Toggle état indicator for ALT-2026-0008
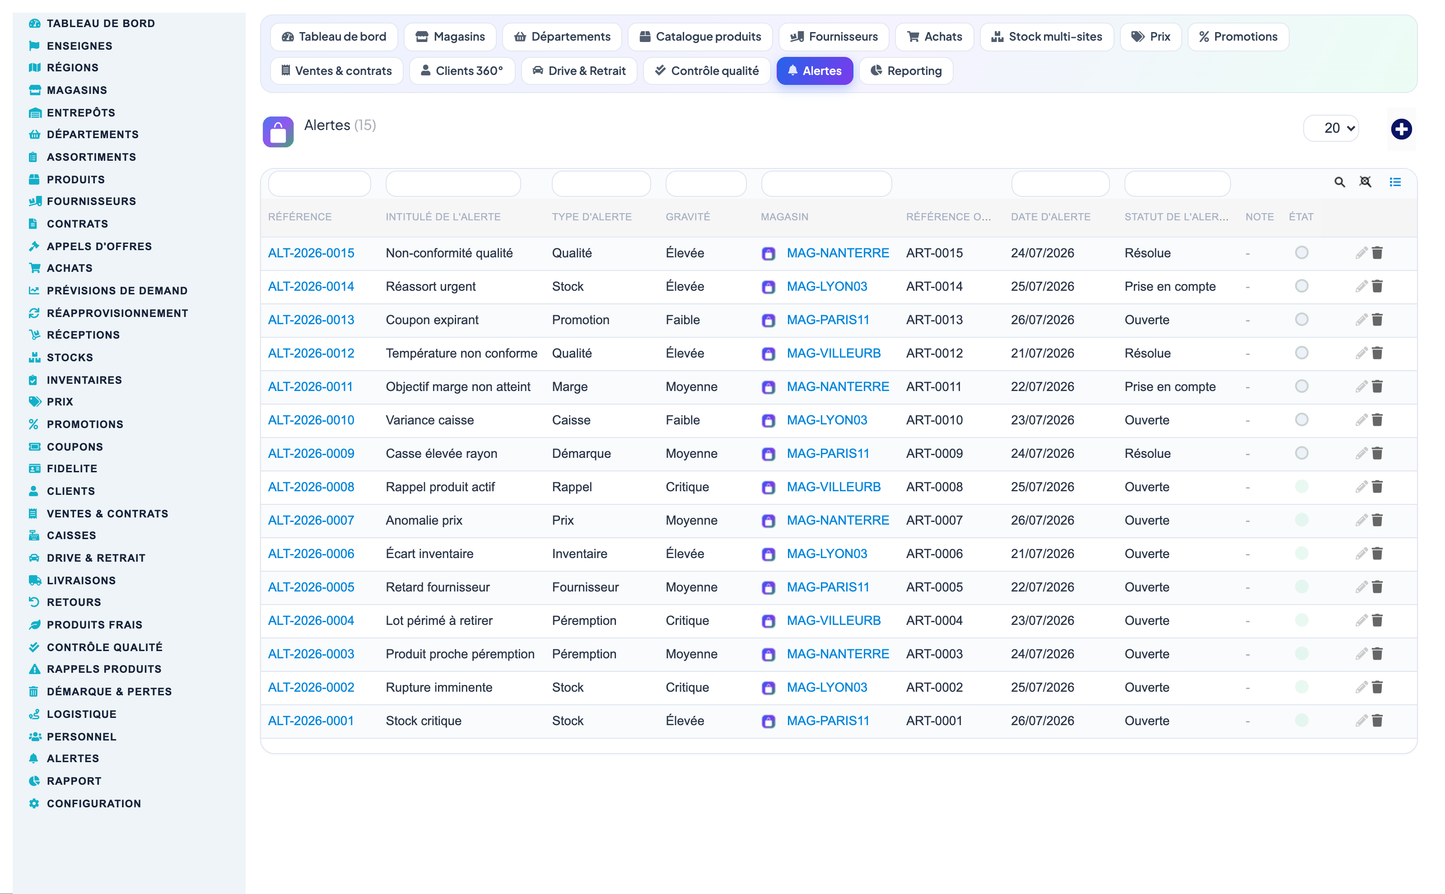 tap(1301, 487)
